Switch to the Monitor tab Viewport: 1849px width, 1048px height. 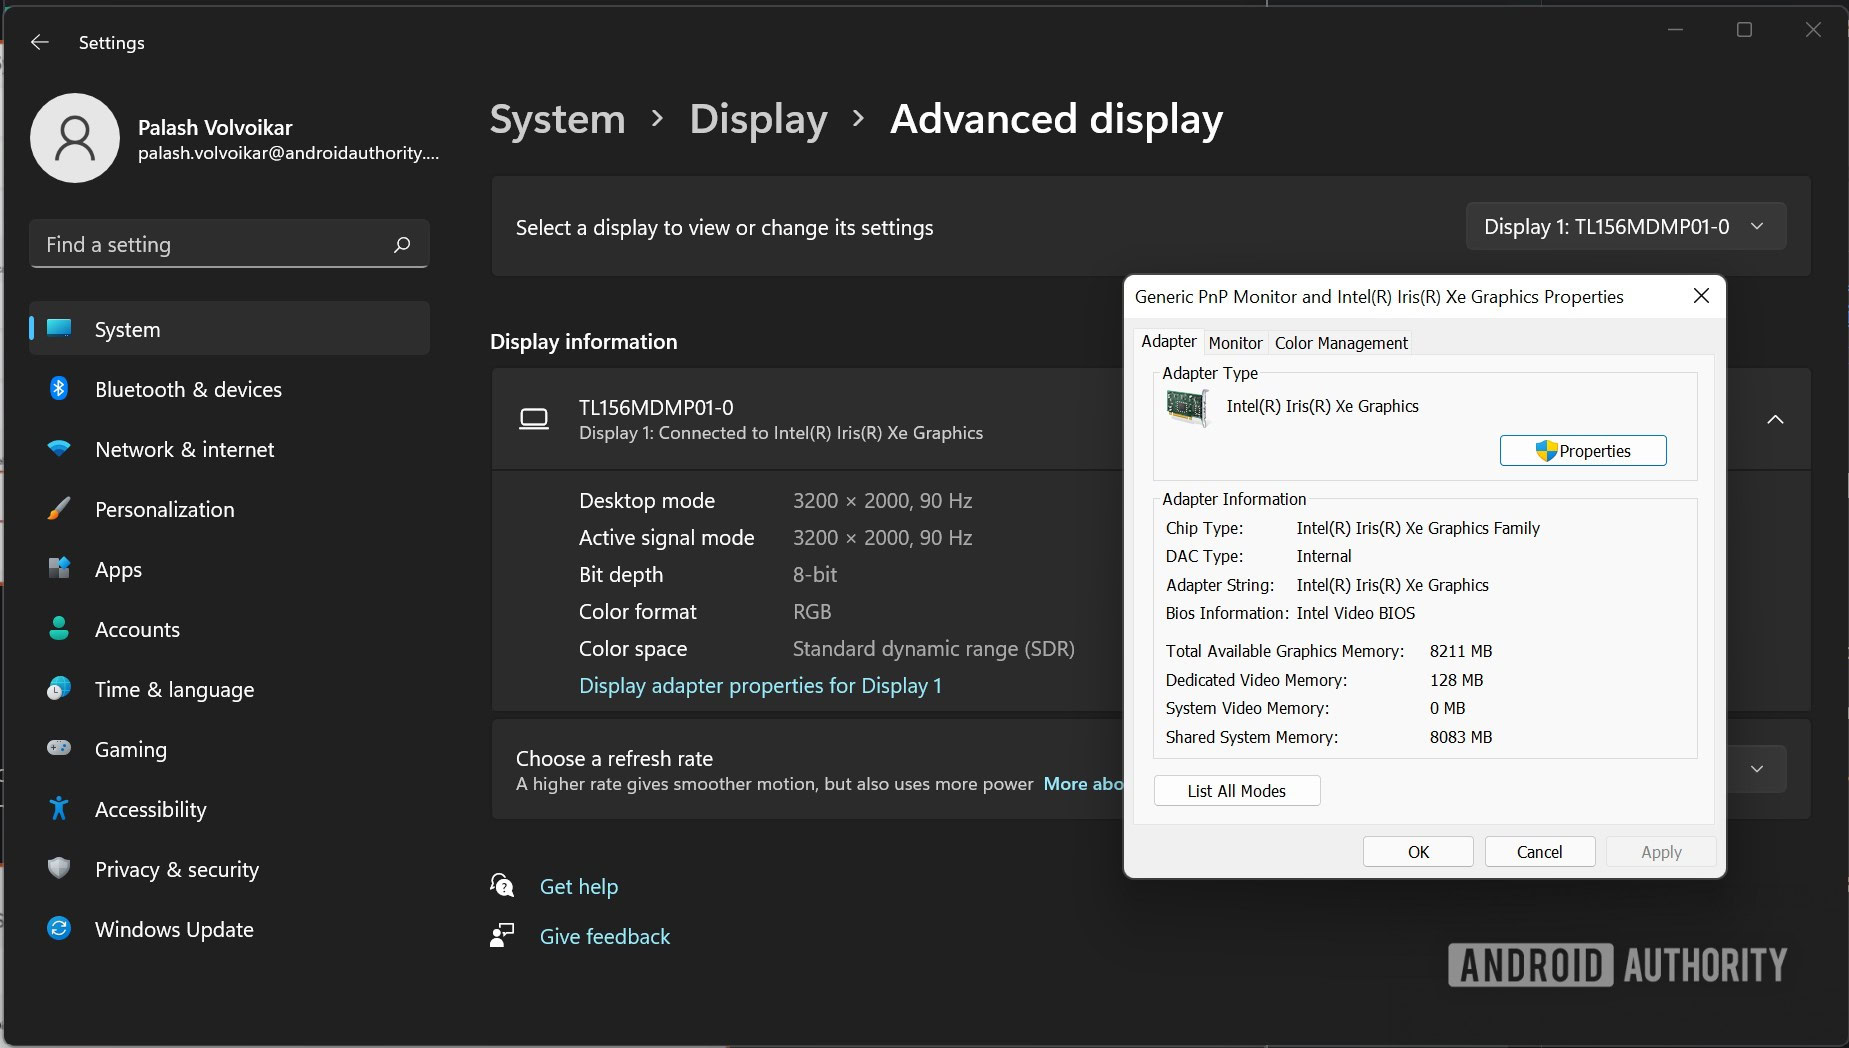1235,343
